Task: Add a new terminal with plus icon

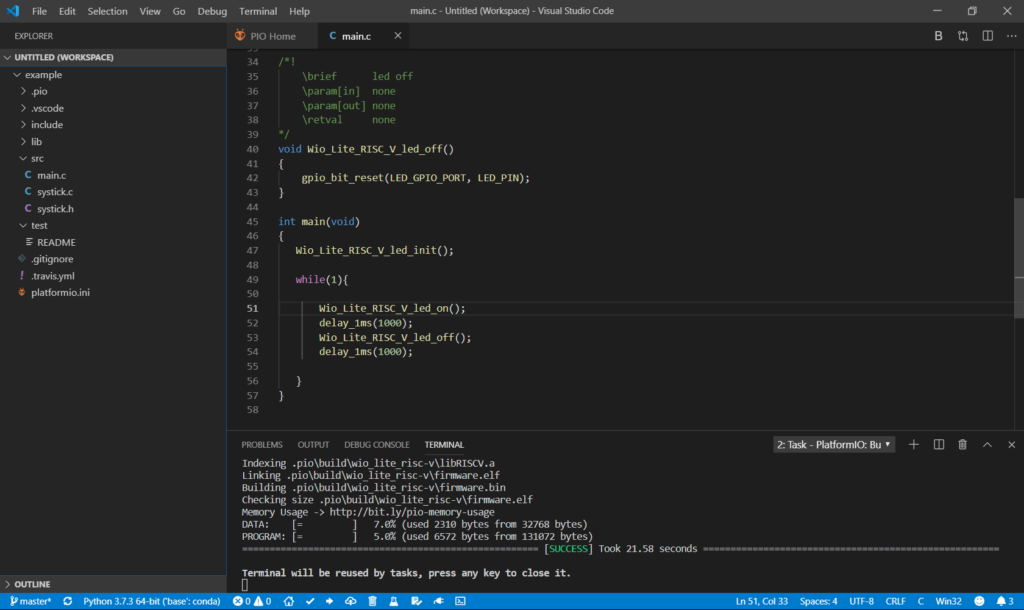Action: [913, 444]
